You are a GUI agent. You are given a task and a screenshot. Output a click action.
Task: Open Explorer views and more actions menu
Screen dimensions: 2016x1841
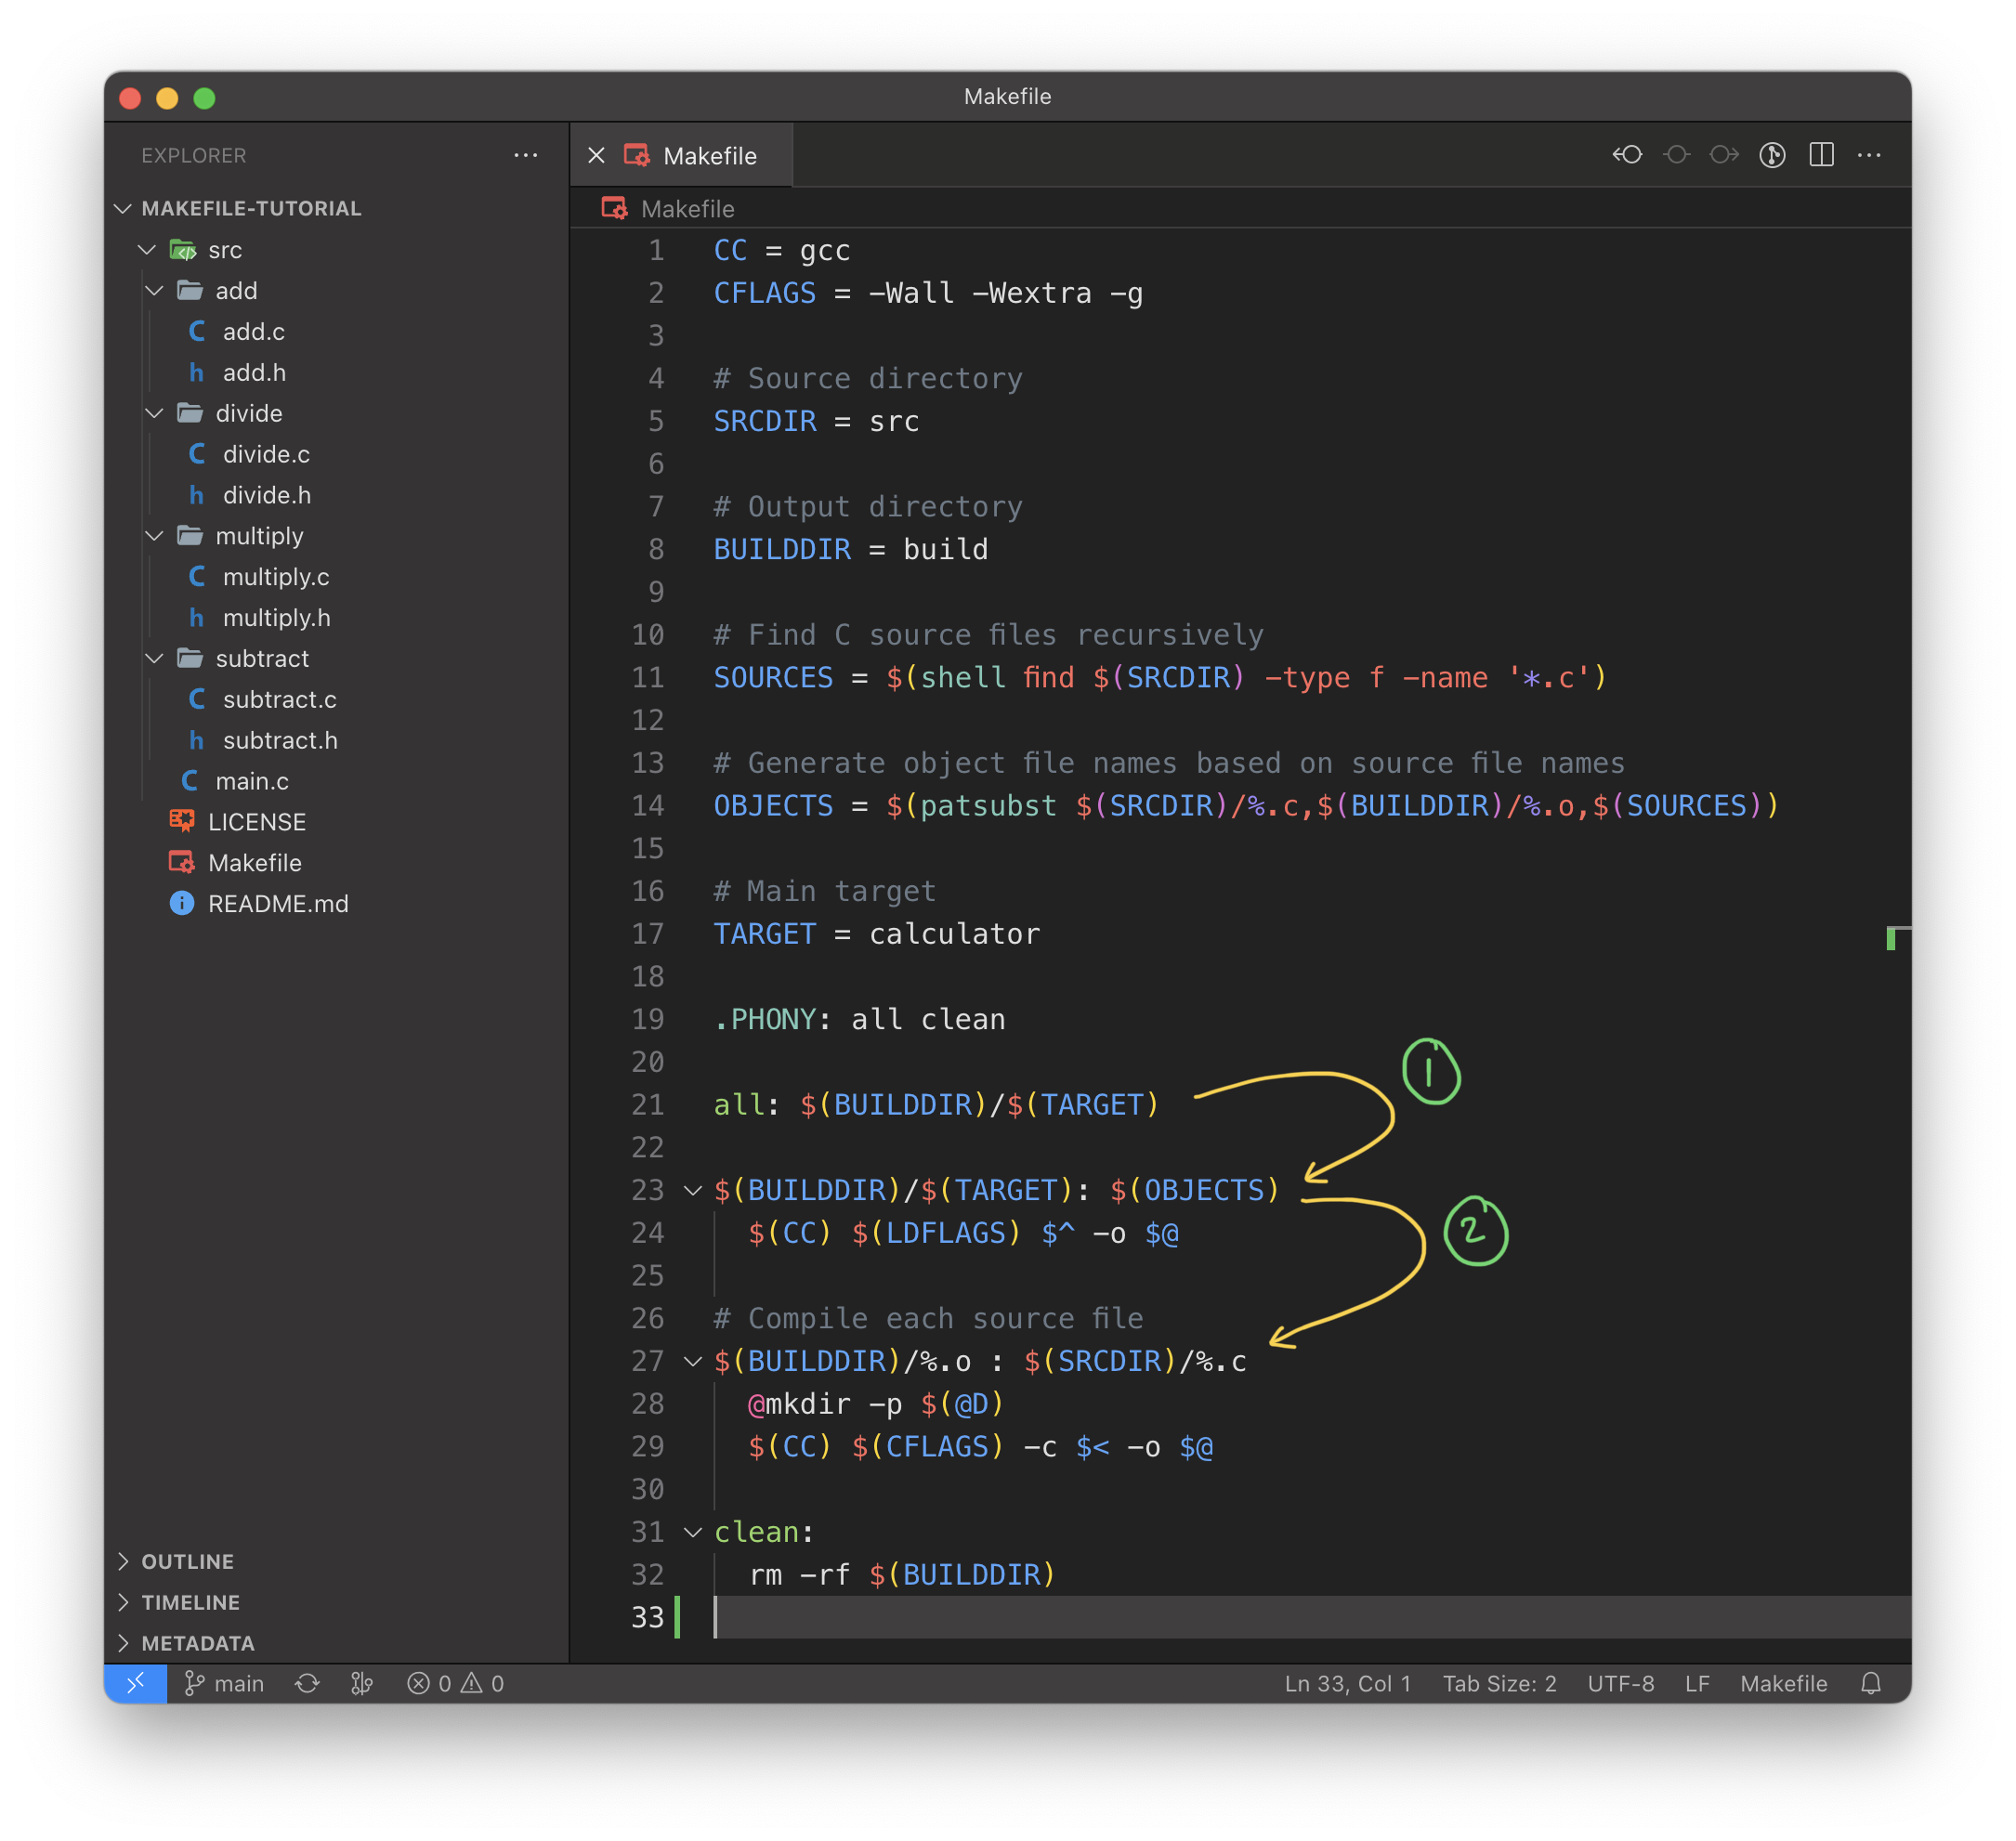click(x=526, y=155)
